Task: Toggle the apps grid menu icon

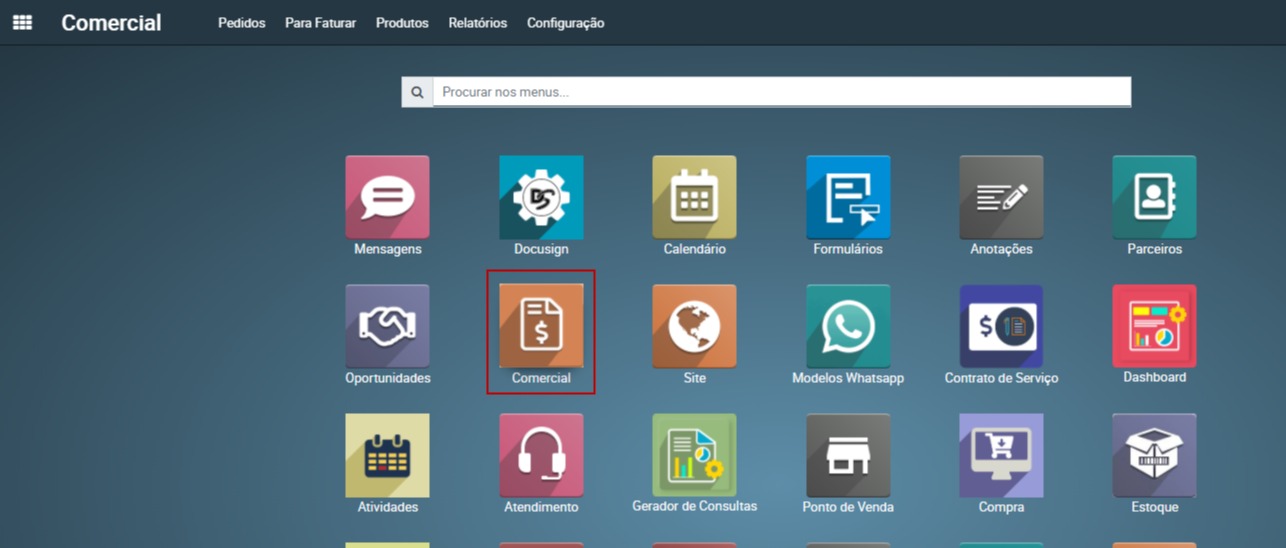Action: [x=22, y=22]
